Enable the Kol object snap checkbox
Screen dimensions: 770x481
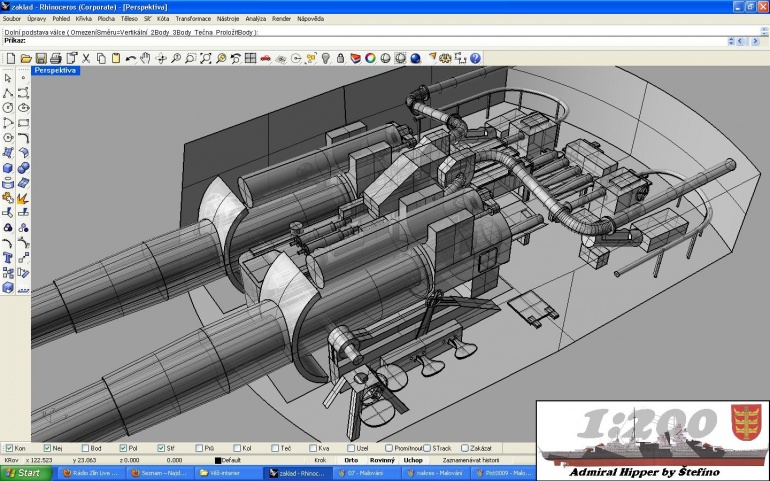(237, 448)
